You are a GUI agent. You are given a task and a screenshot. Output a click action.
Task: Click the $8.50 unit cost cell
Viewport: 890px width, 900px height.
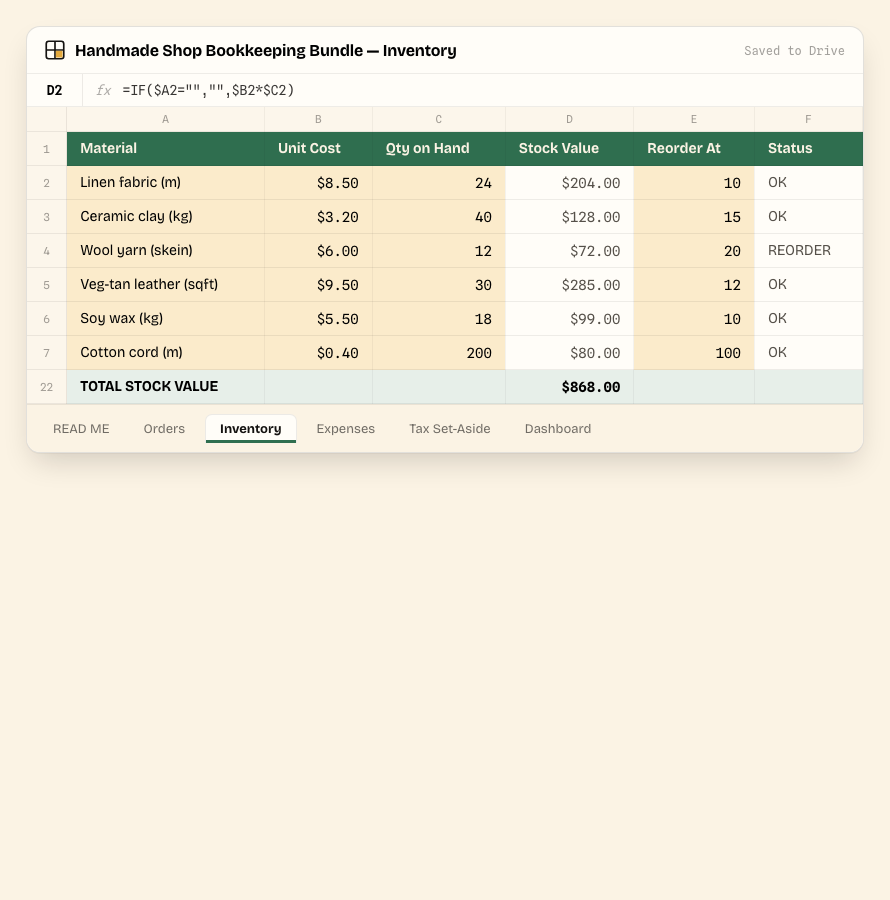(318, 183)
